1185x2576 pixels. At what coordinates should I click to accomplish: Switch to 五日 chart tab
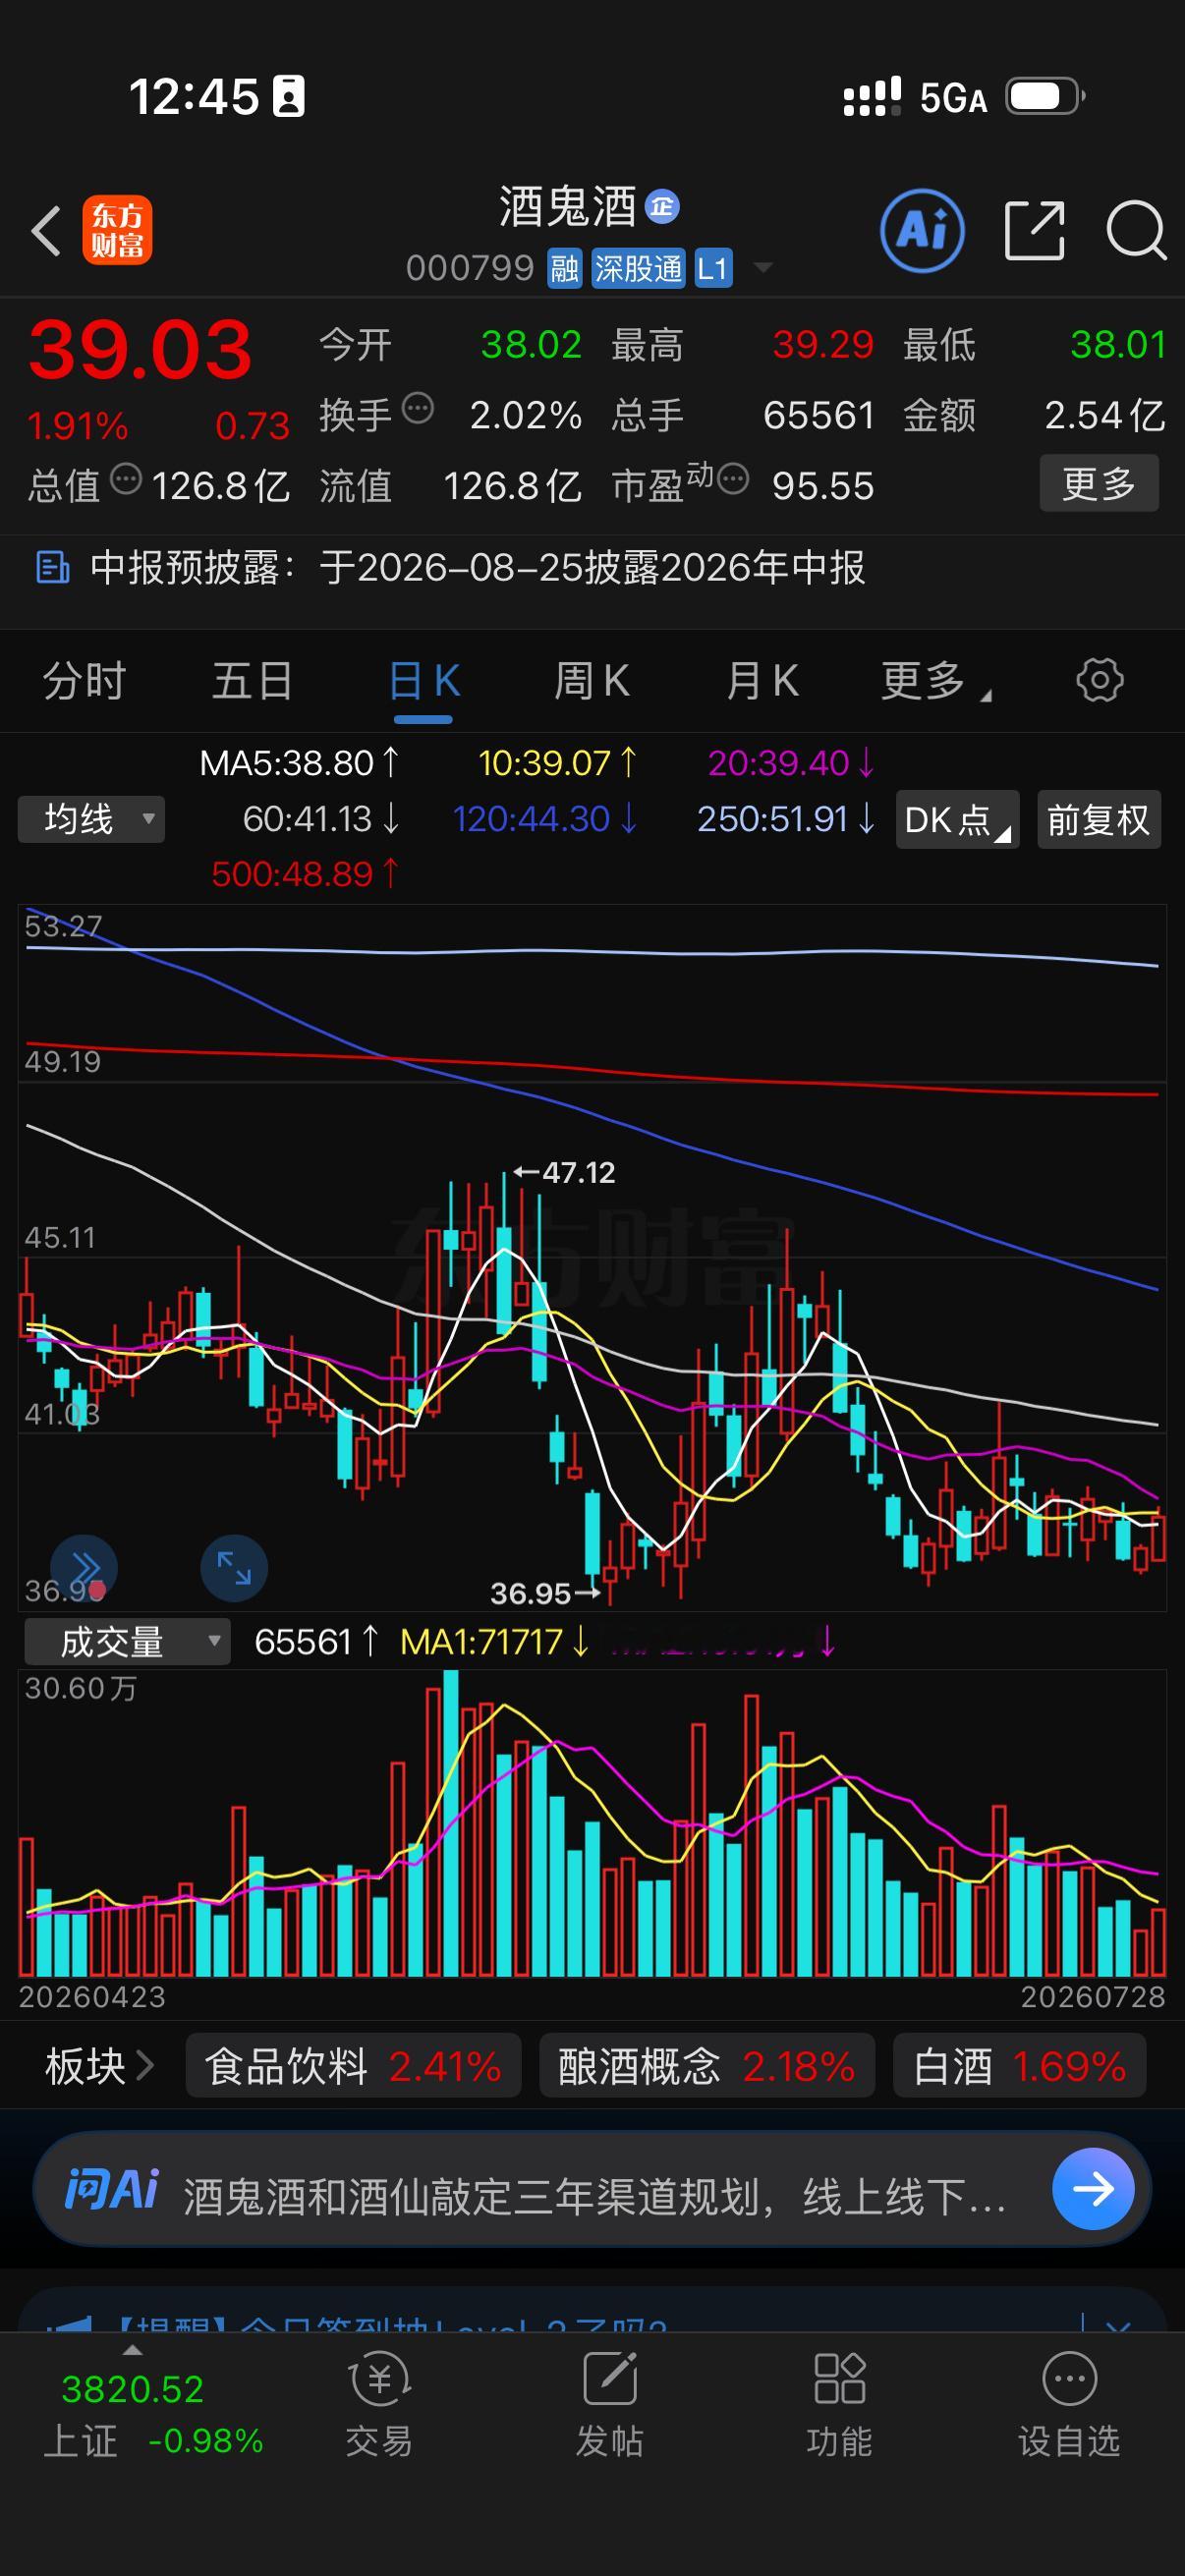(252, 682)
